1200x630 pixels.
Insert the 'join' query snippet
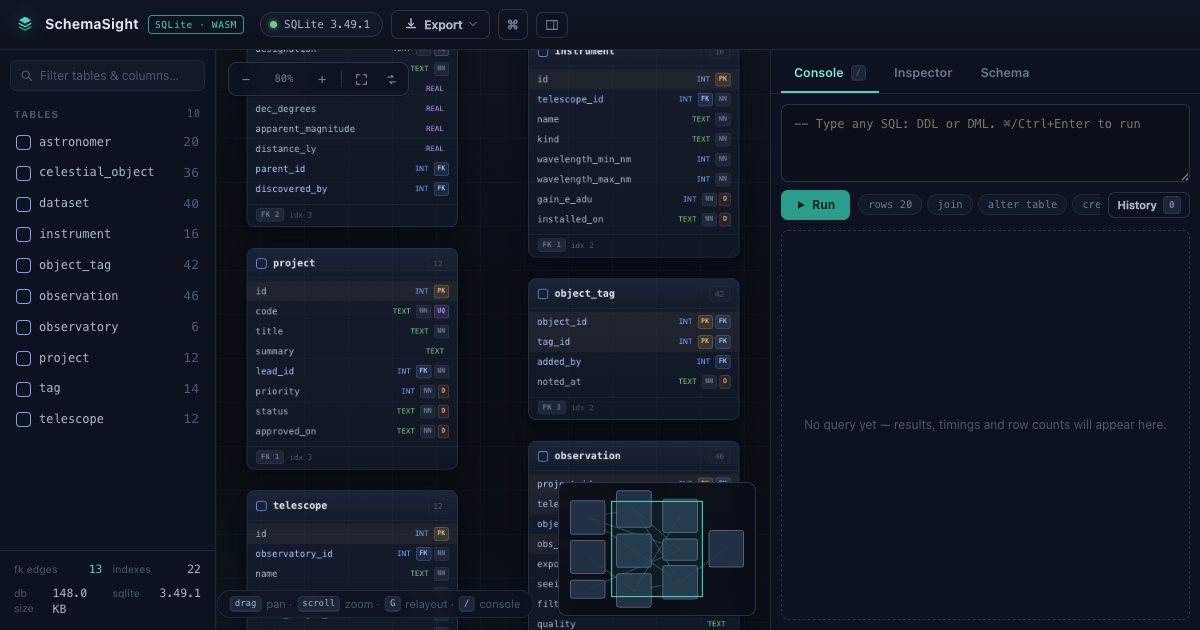point(950,205)
